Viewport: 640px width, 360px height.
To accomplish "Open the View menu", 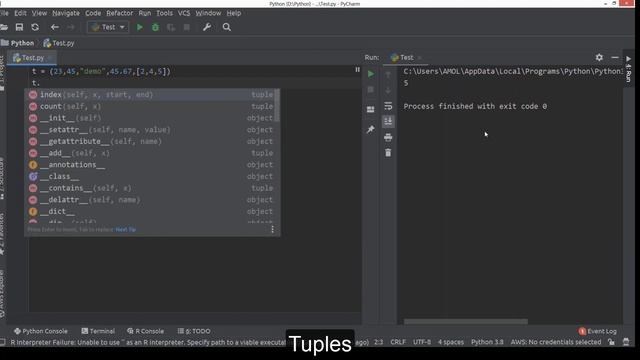I will pyautogui.click(x=39, y=13).
